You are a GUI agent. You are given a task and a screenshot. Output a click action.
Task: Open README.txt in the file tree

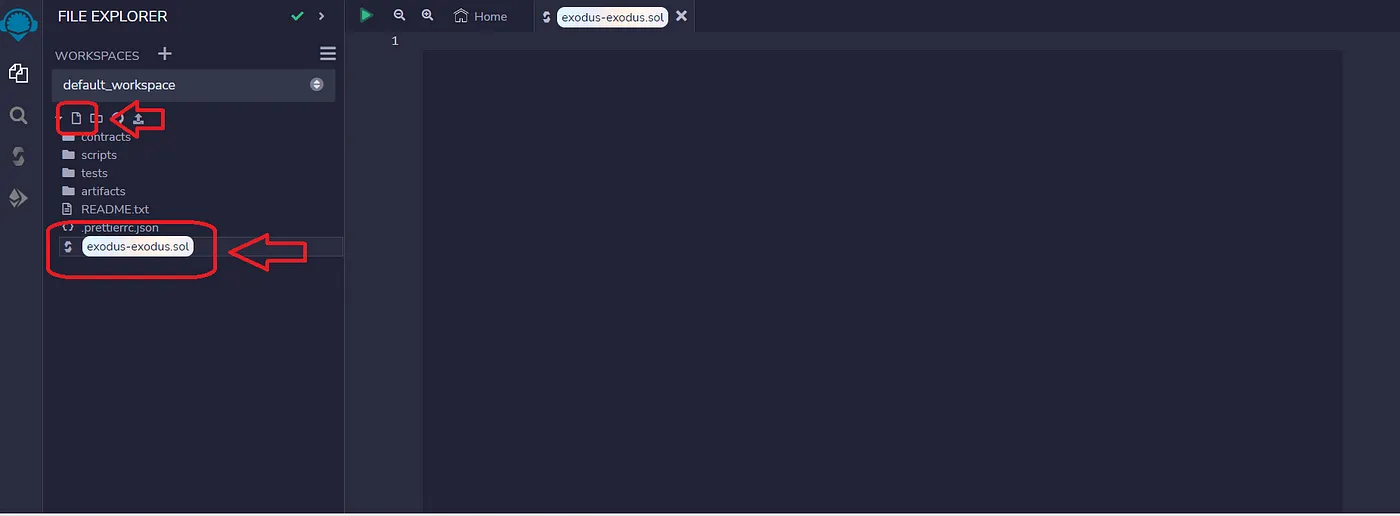point(114,209)
